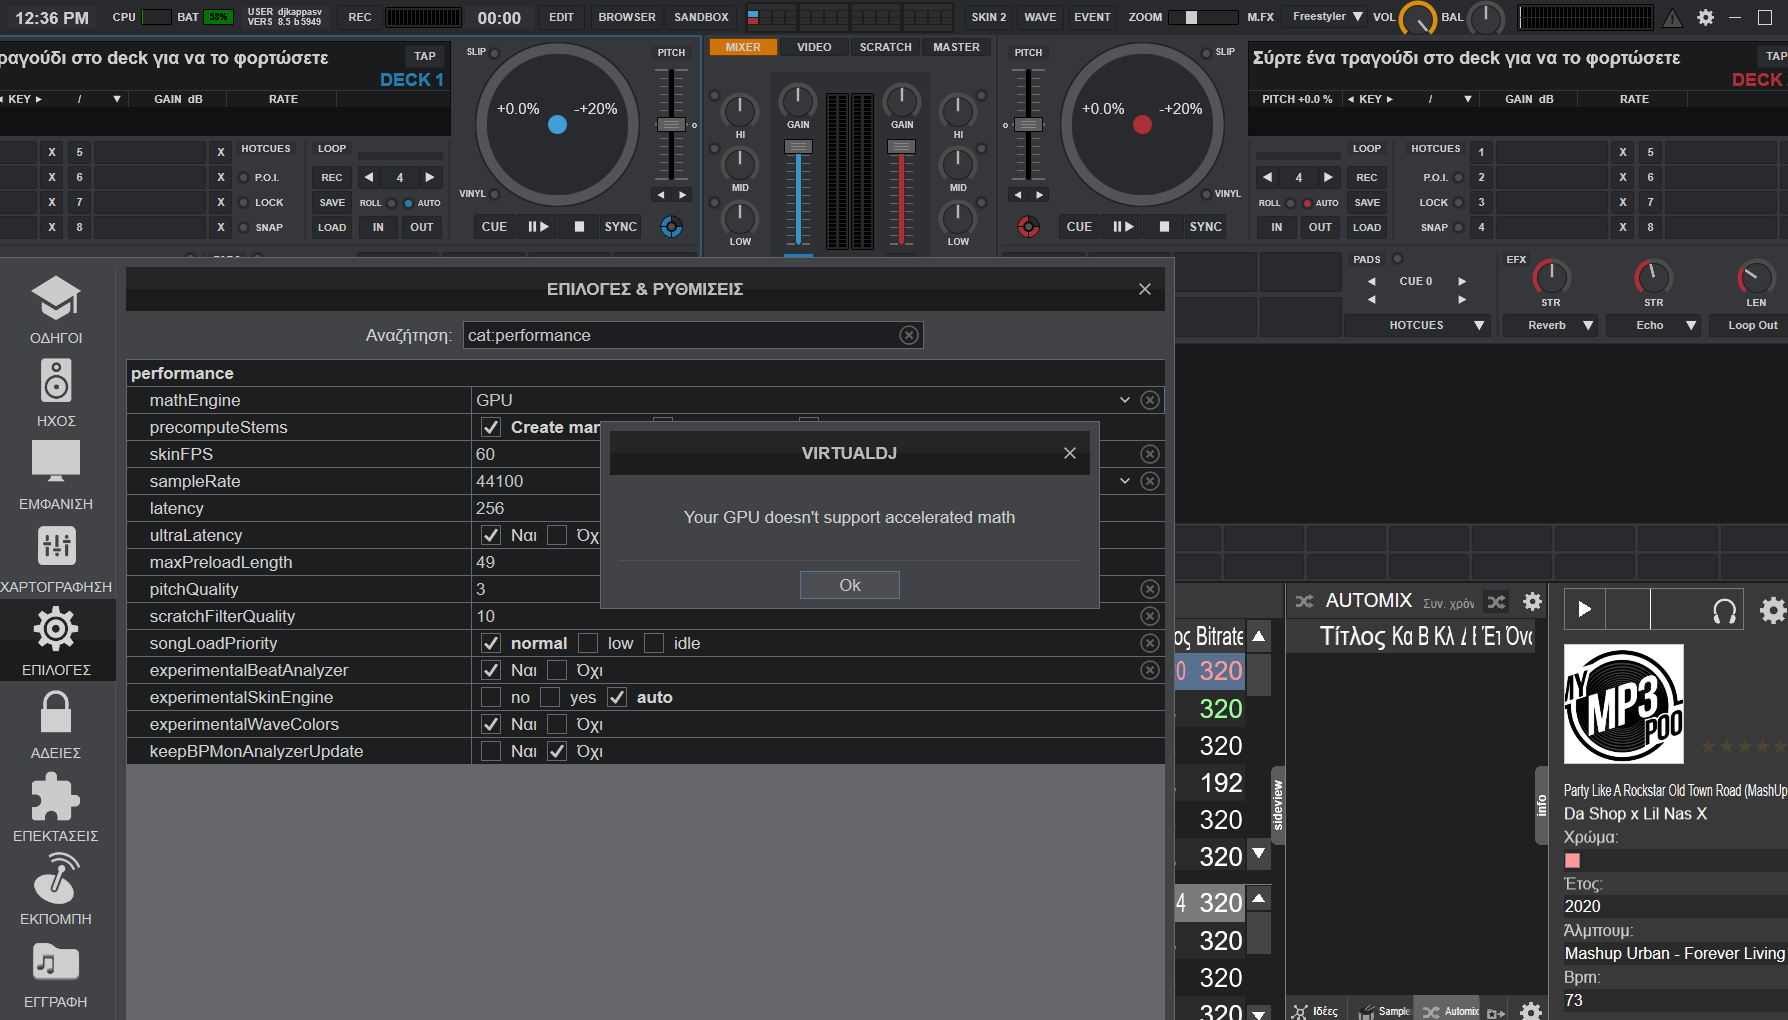Switch to the MASTER tab
The height and width of the screenshot is (1020, 1788).
[x=957, y=47]
